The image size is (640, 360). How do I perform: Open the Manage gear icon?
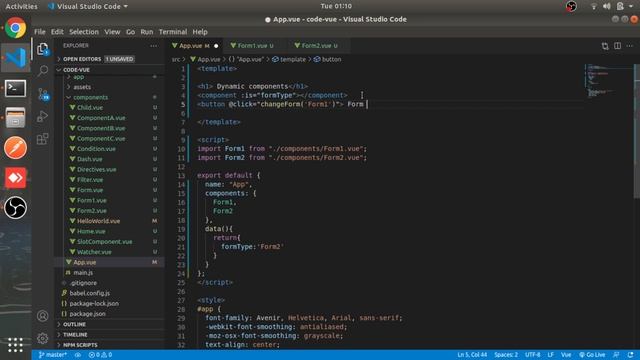click(42, 338)
